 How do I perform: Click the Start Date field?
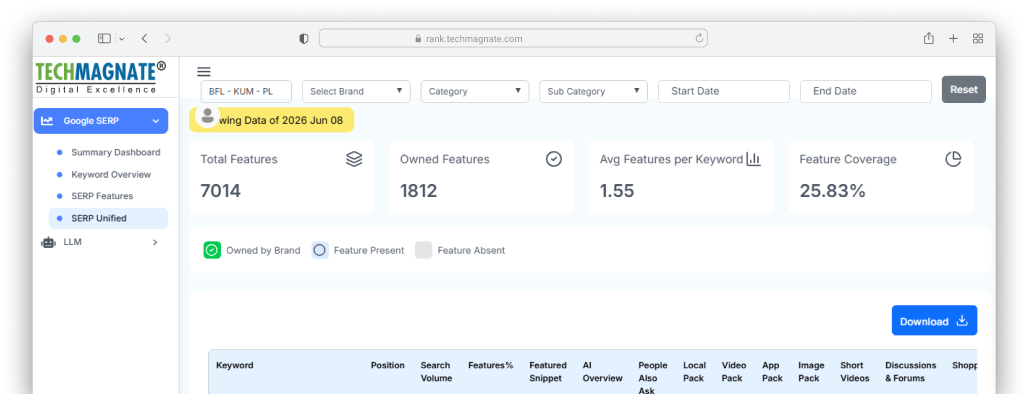[x=724, y=91]
